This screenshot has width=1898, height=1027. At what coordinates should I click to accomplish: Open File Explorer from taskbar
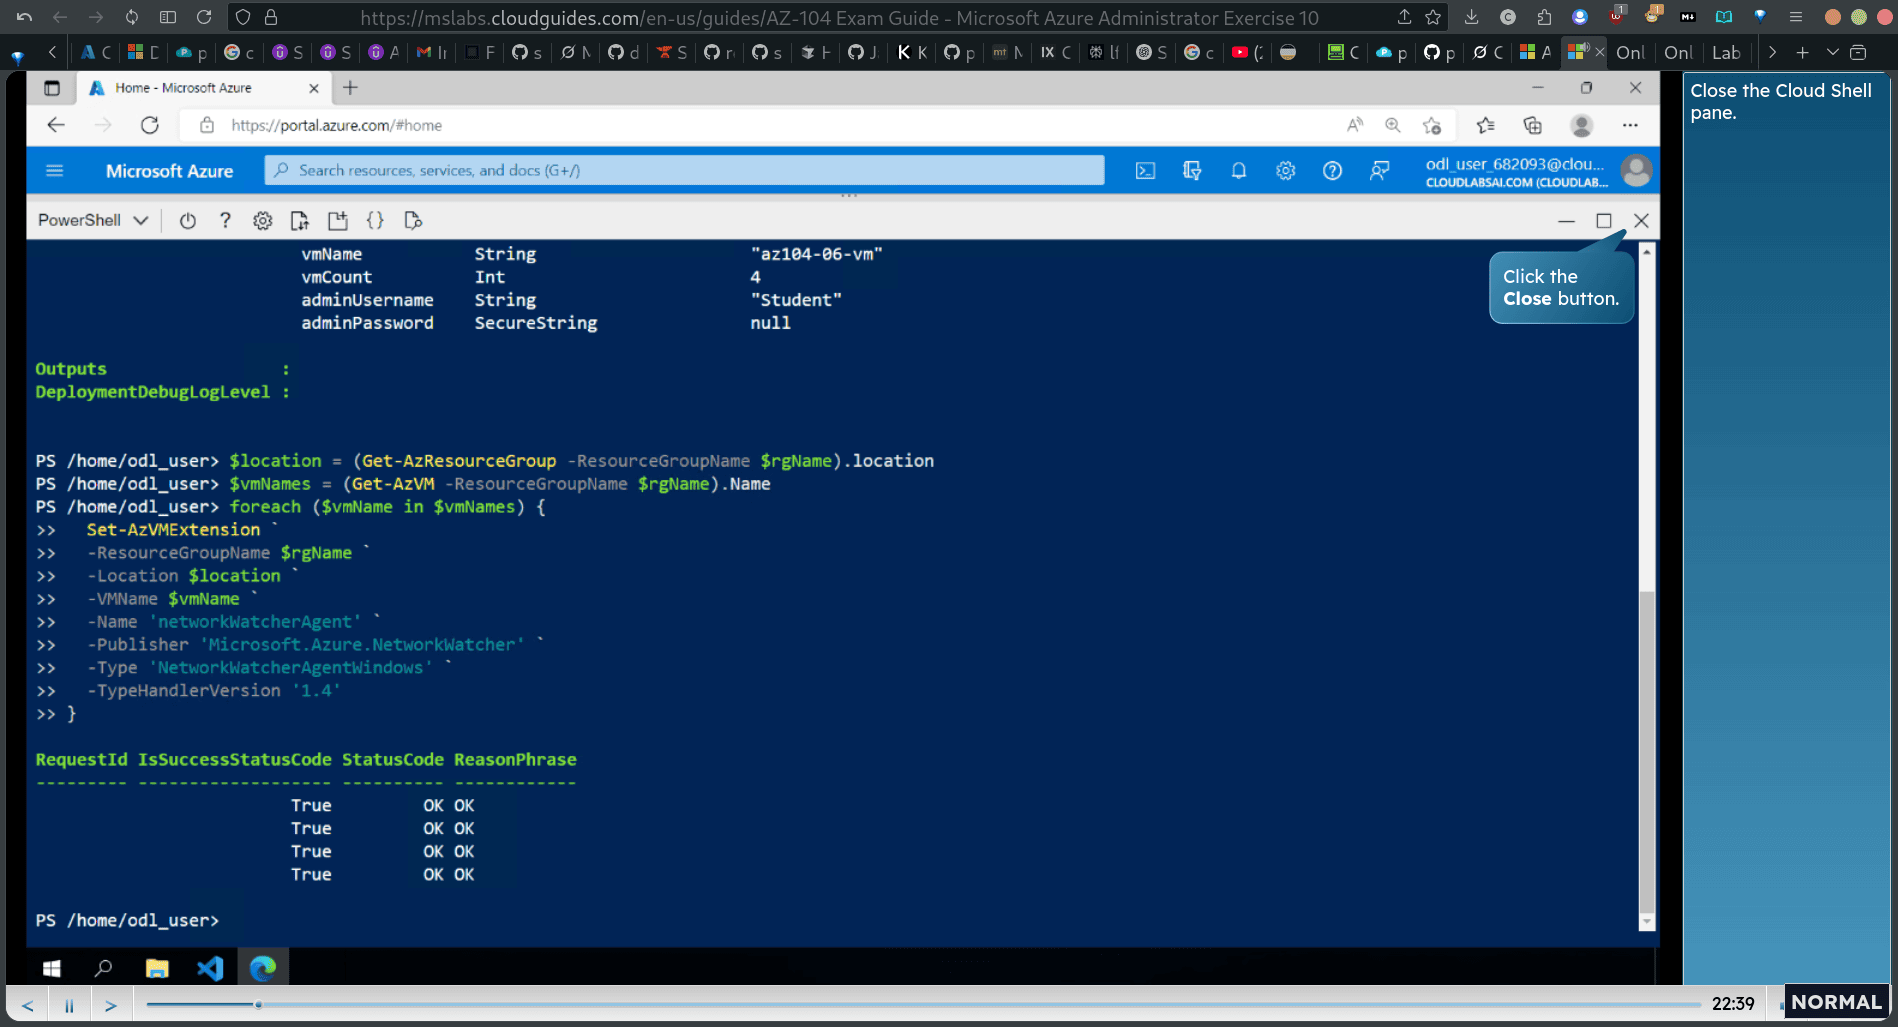[157, 968]
